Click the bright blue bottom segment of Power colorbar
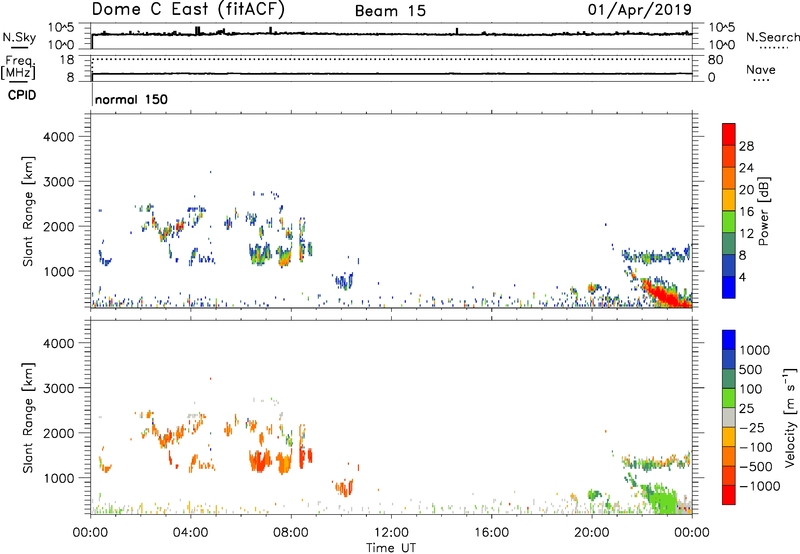Image resolution: width=800 pixels, height=554 pixels. [x=729, y=287]
